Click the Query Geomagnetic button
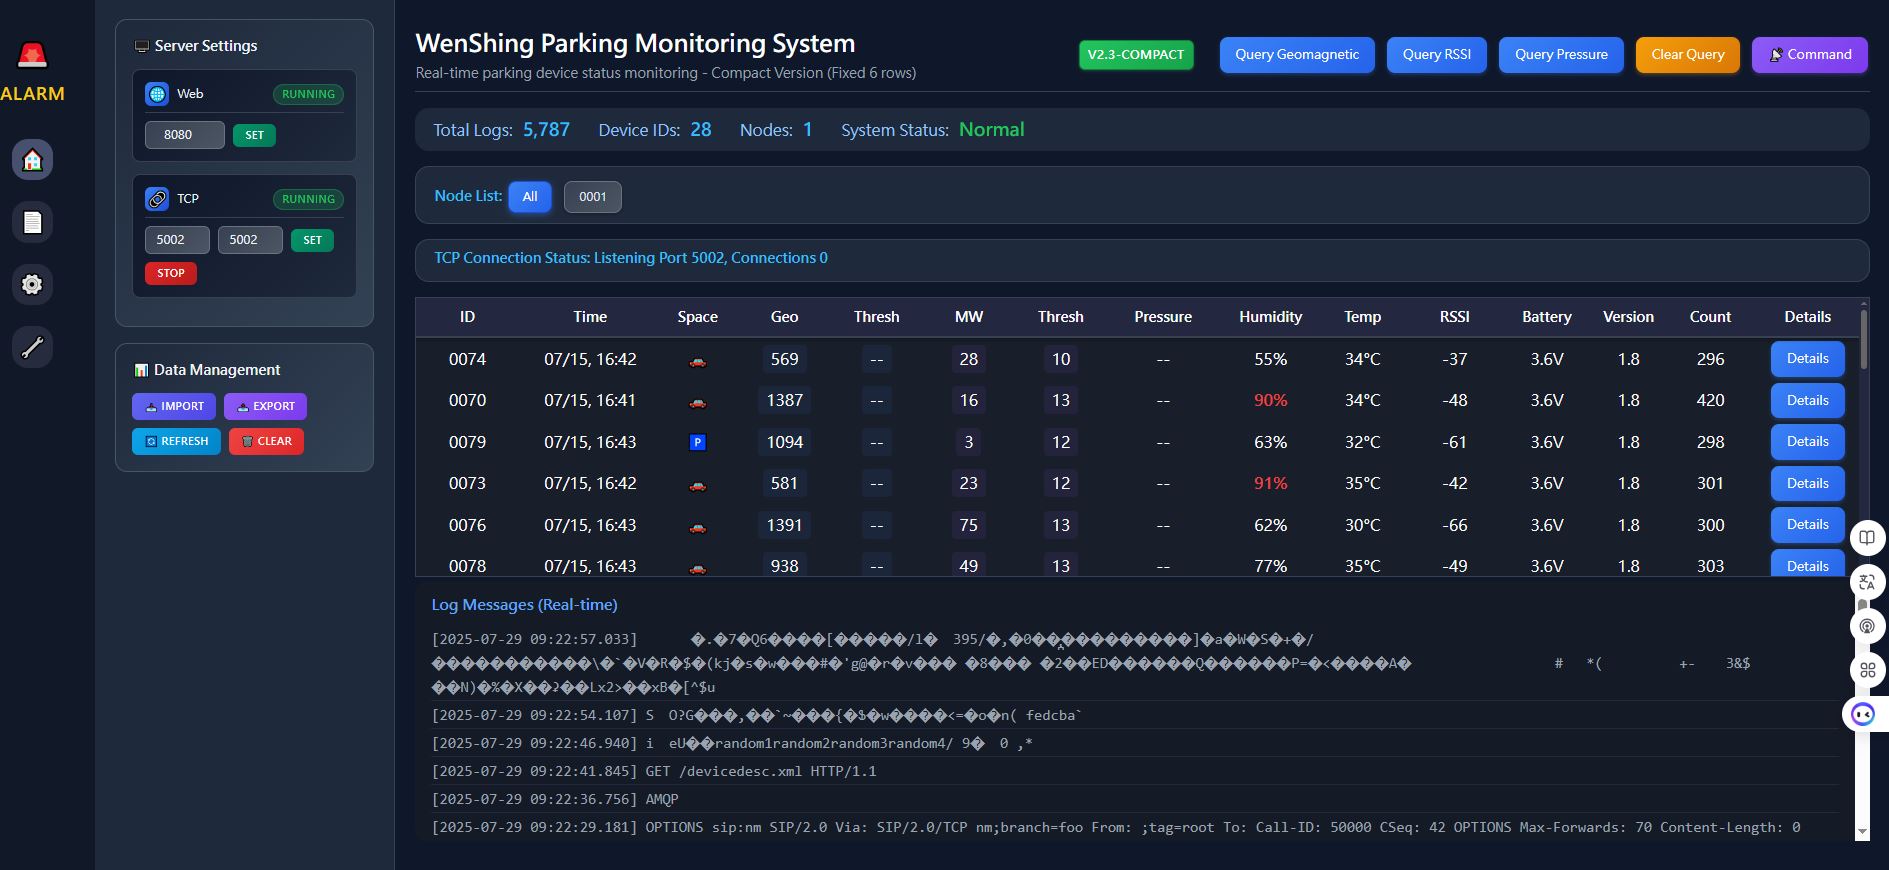Screen dimensions: 1889x870 (1296, 55)
